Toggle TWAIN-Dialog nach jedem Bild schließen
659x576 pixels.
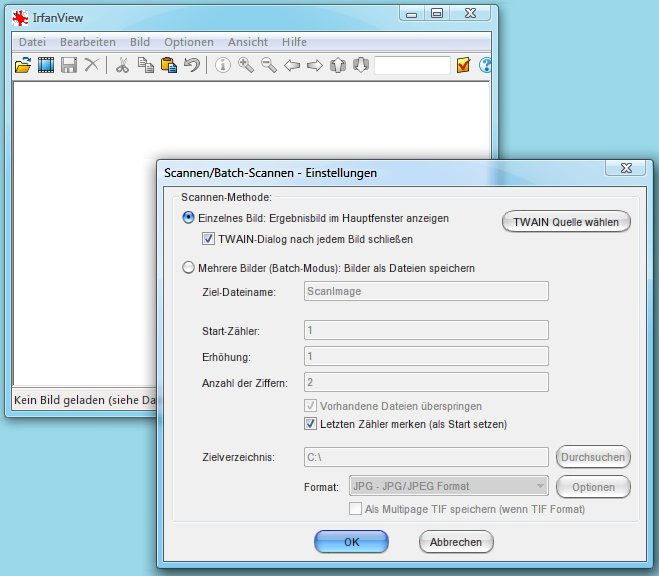(x=208, y=239)
